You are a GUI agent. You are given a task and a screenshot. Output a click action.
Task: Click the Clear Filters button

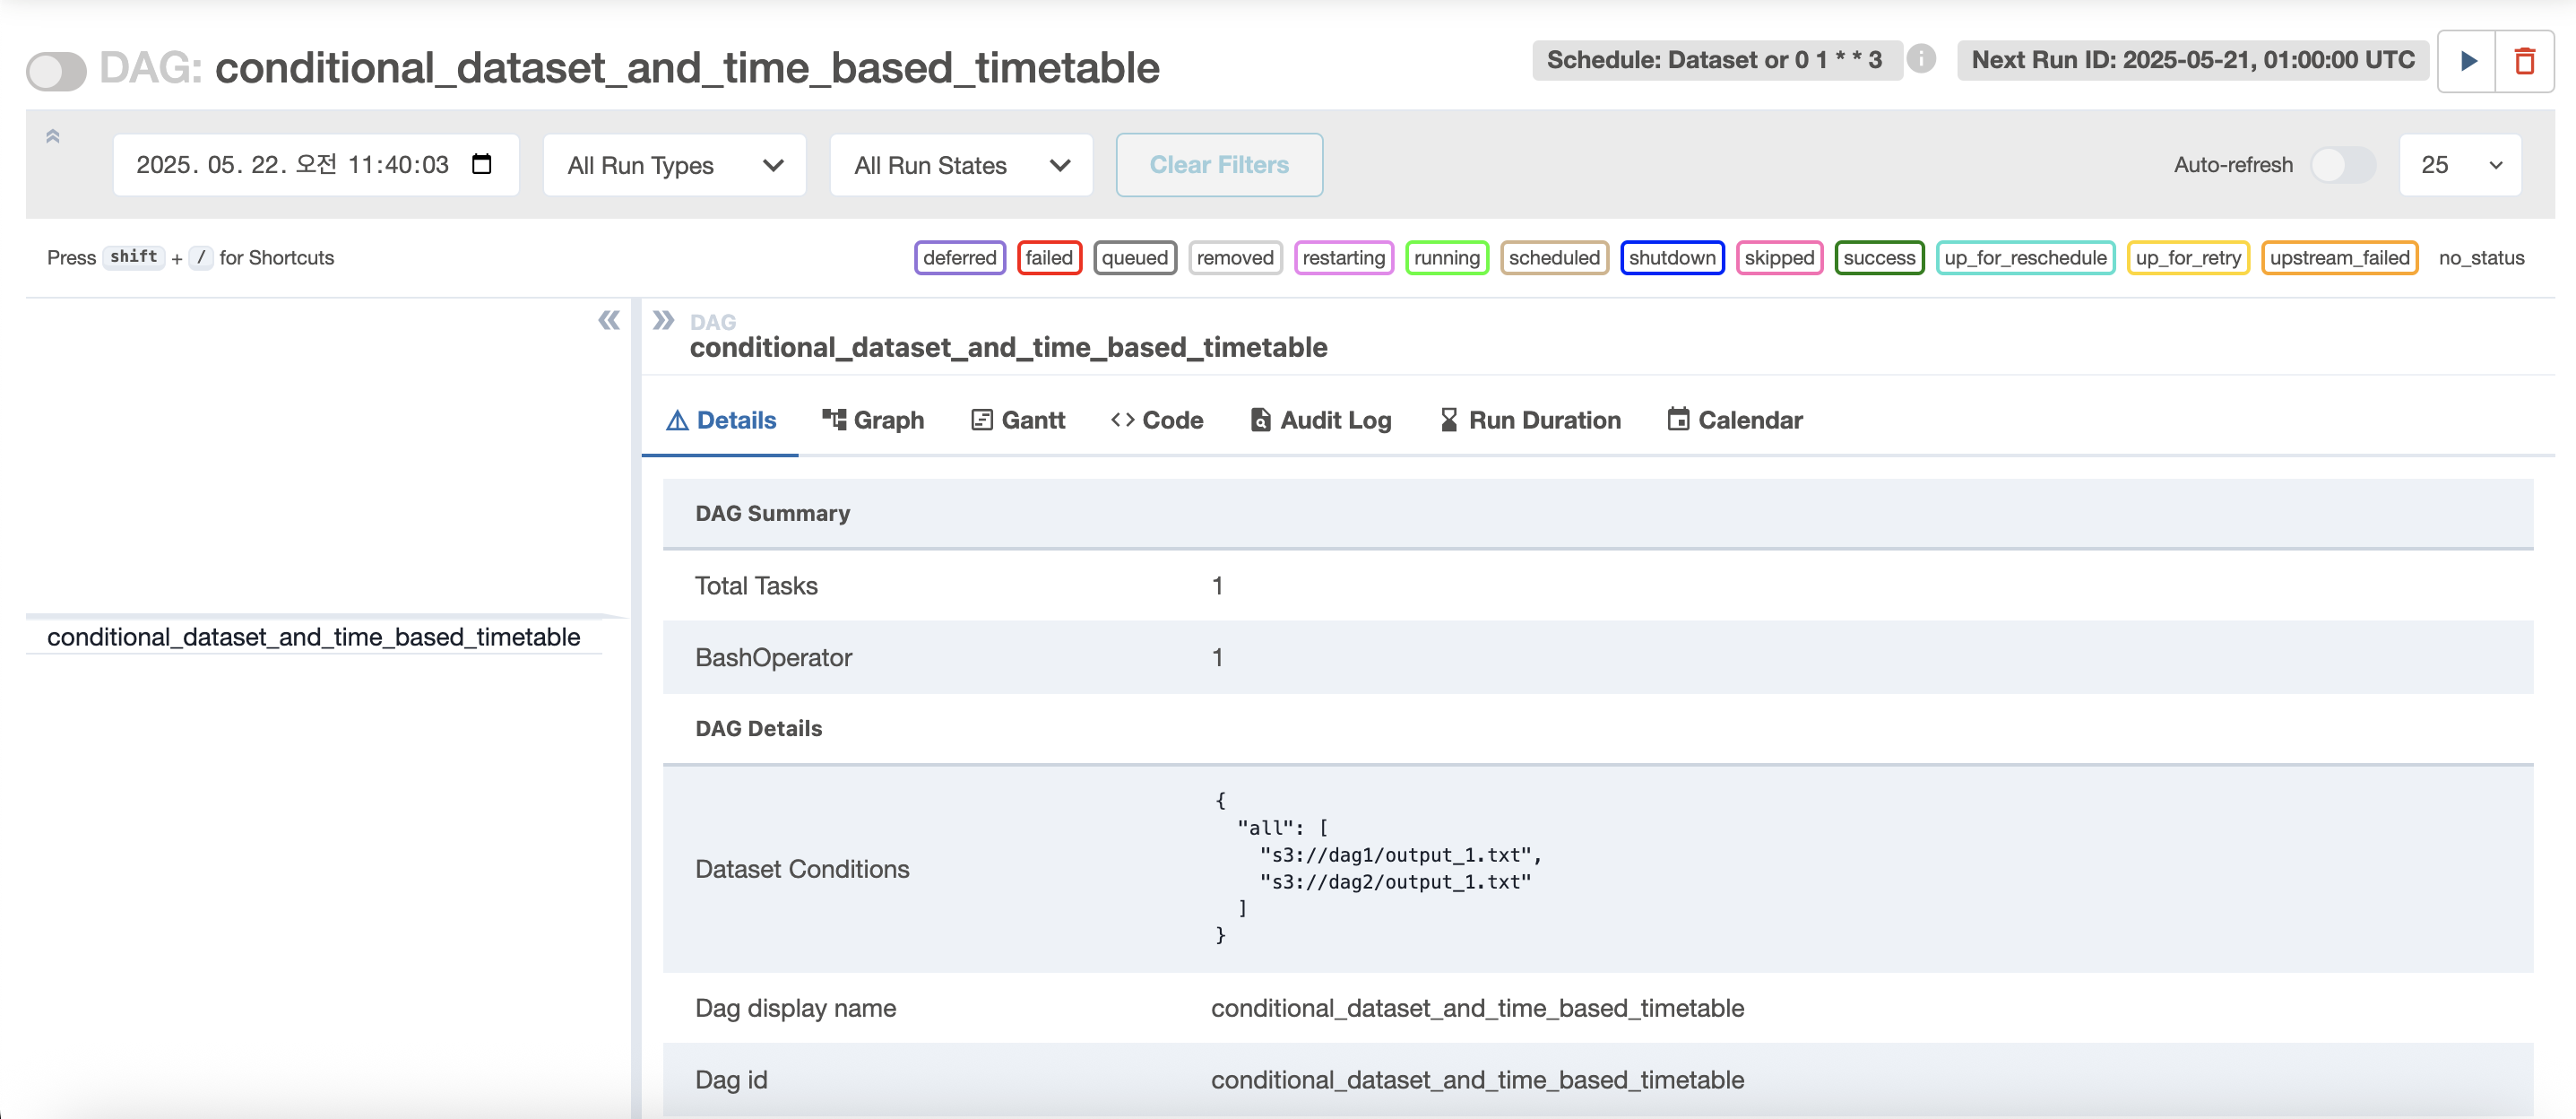tap(1219, 165)
